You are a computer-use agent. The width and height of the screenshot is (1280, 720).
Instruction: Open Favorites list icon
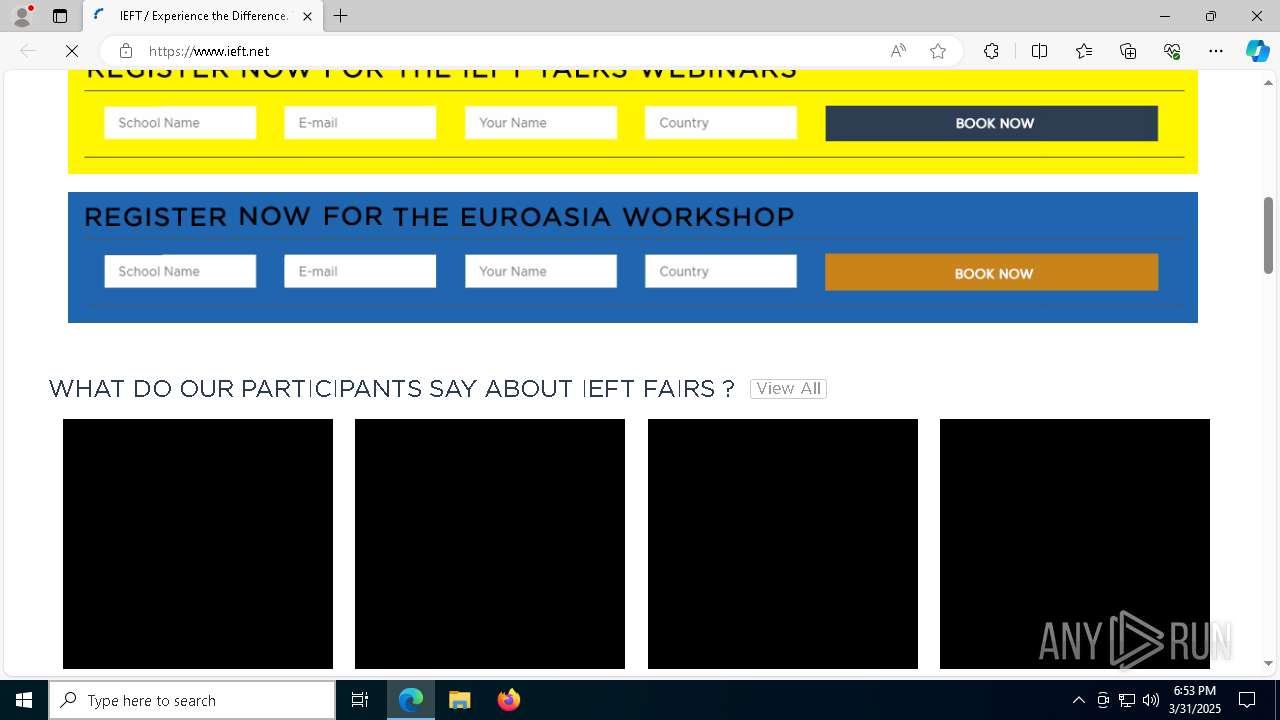pos(1084,51)
